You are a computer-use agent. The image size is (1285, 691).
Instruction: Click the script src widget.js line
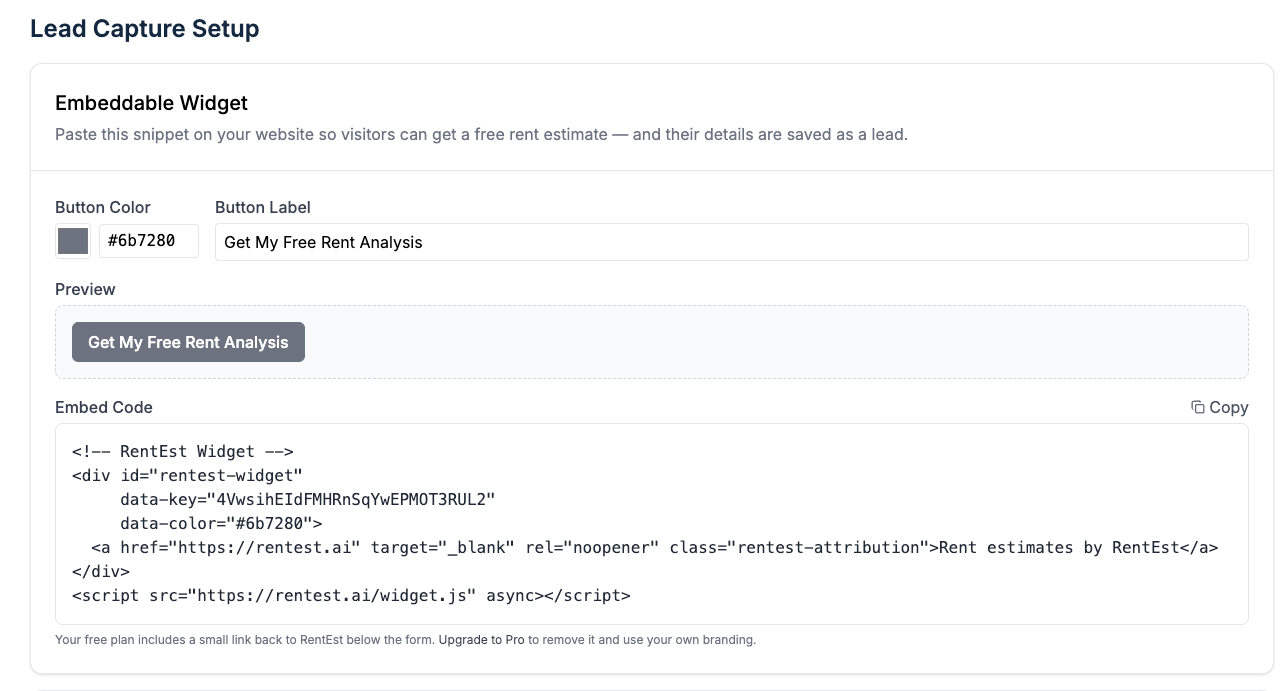tap(351, 595)
